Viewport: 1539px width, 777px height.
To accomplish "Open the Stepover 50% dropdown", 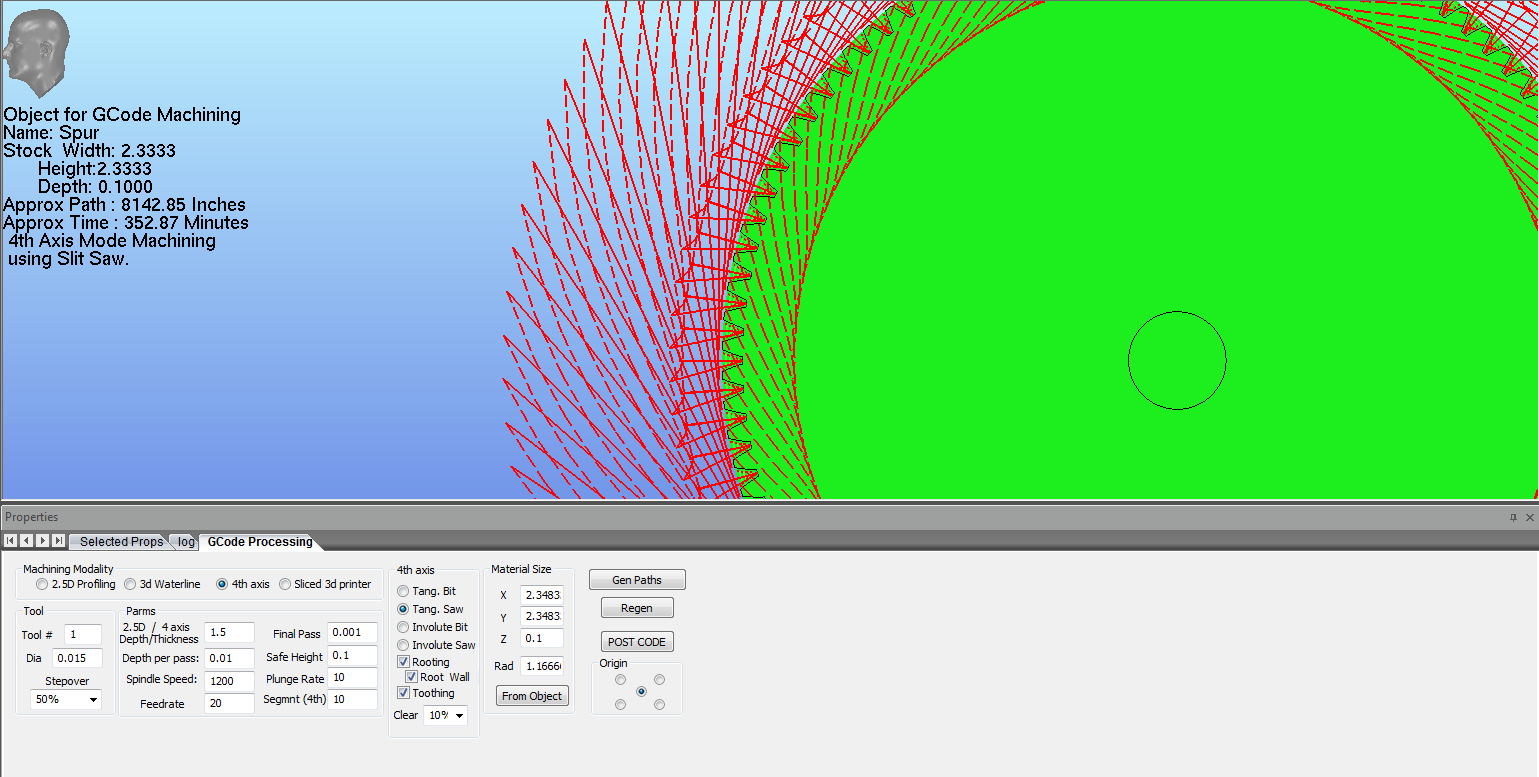I will click(66, 700).
